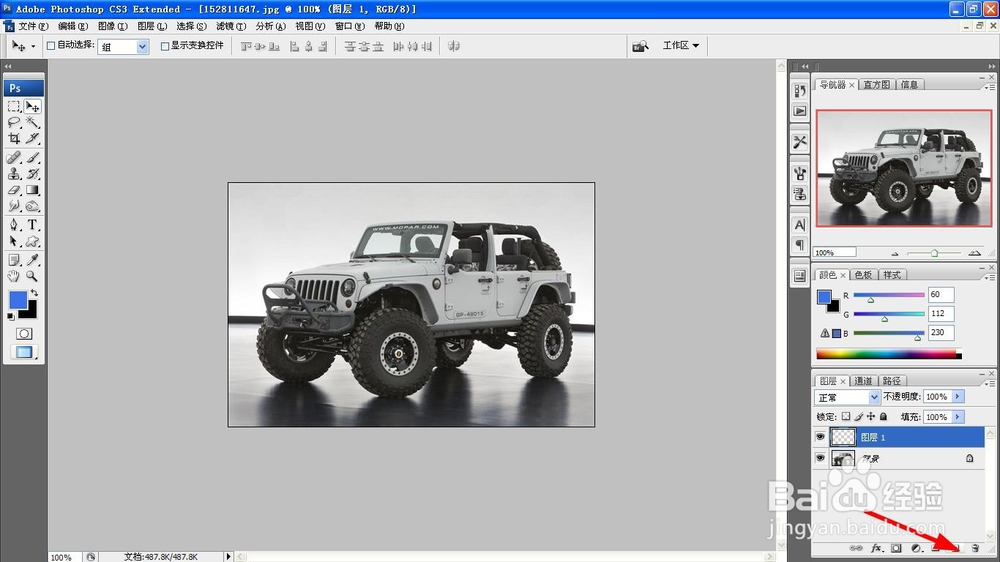Add a layer mask
The image size is (1000, 562).
pos(896,548)
